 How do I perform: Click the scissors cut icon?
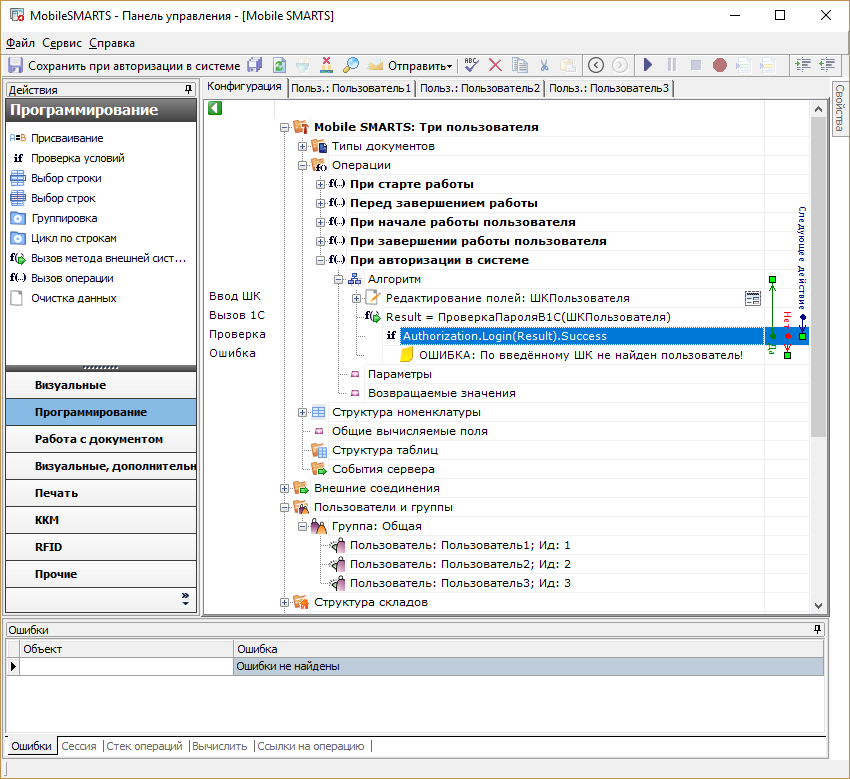pyautogui.click(x=544, y=66)
